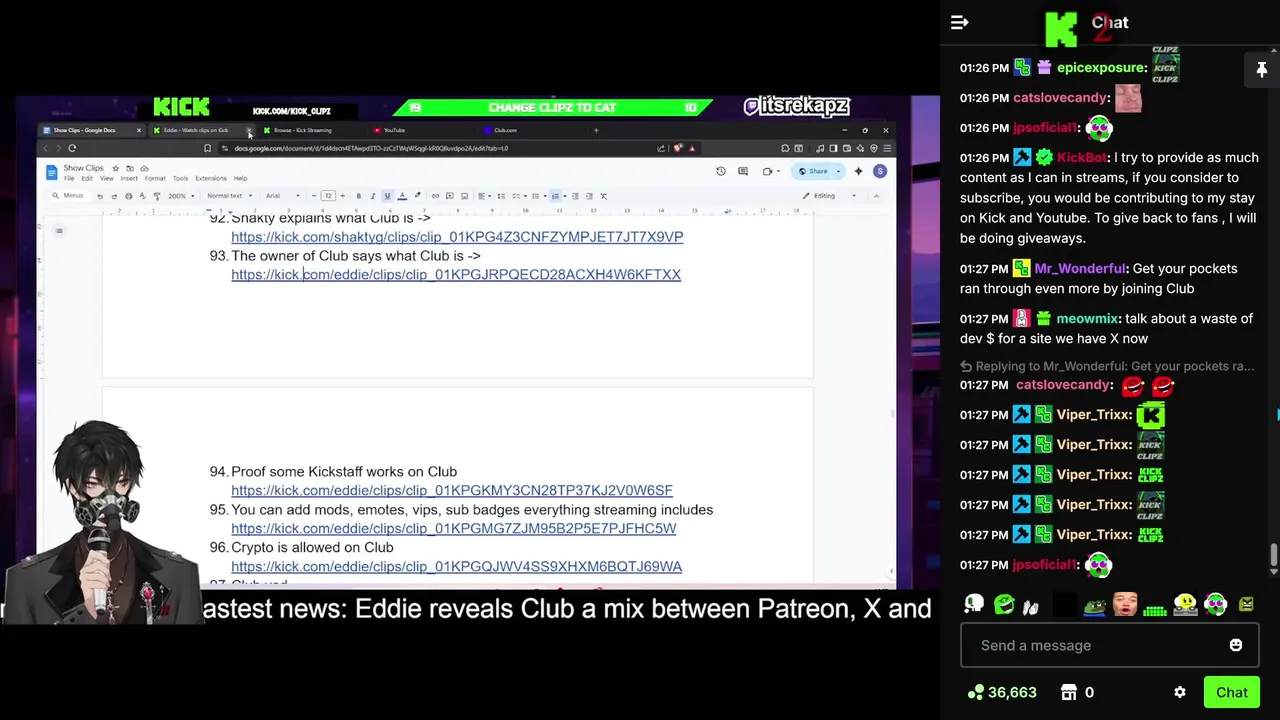Open the Extensions menu in Google Docs
Image resolution: width=1280 pixels, height=720 pixels.
(x=210, y=178)
